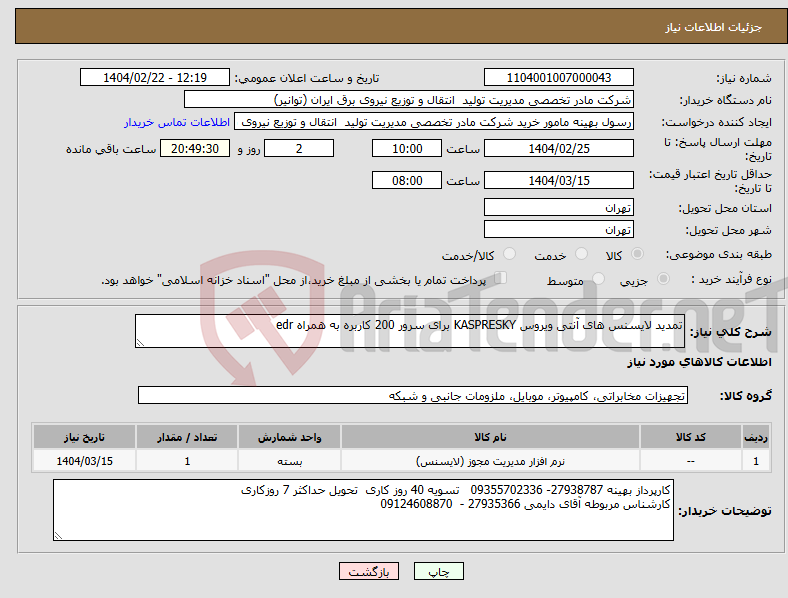Select the جزیی purchase type radio
Screen dimensions: 788x598
click(x=663, y=278)
